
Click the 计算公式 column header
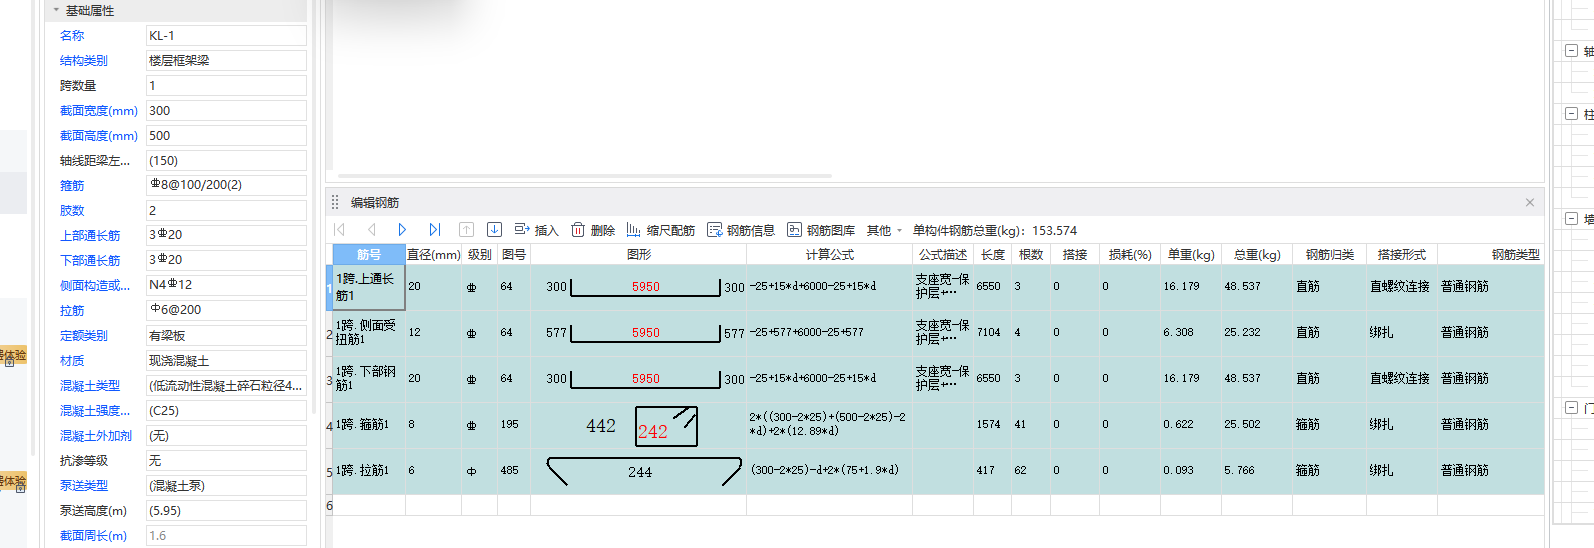(x=829, y=255)
